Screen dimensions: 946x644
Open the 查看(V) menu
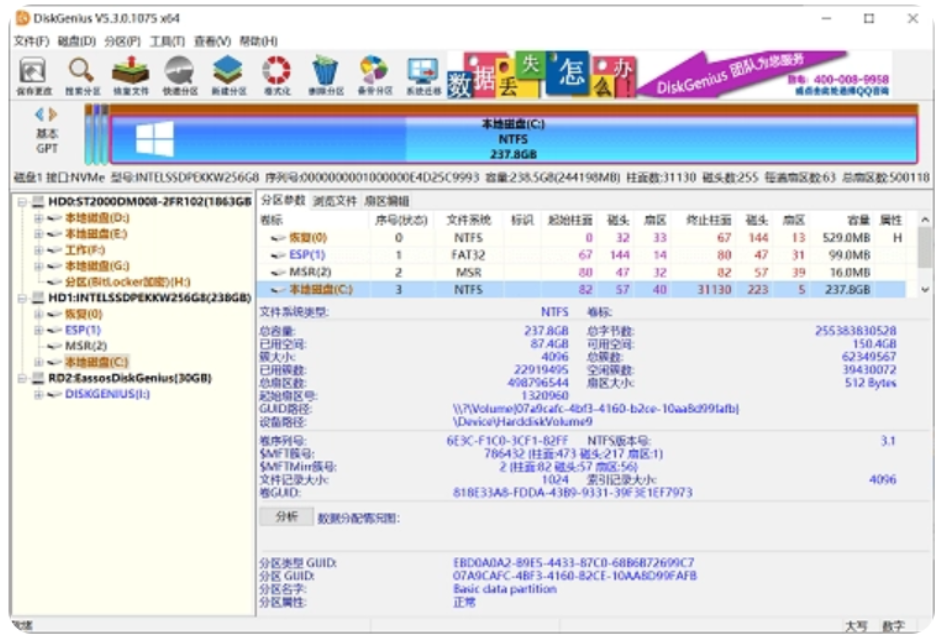tap(212, 41)
